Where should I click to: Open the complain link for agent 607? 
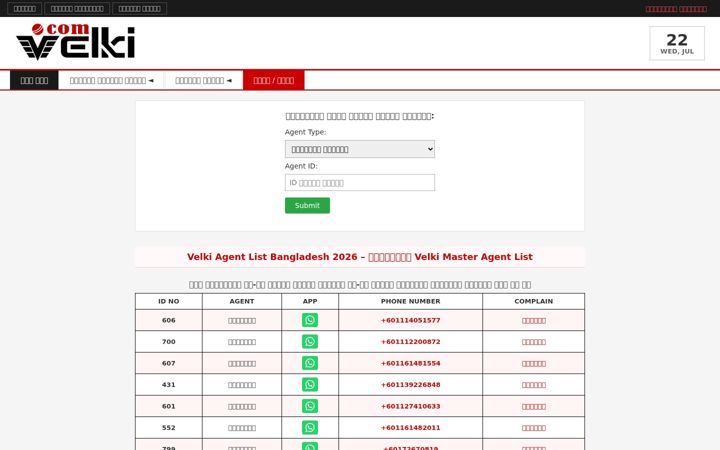click(x=534, y=364)
